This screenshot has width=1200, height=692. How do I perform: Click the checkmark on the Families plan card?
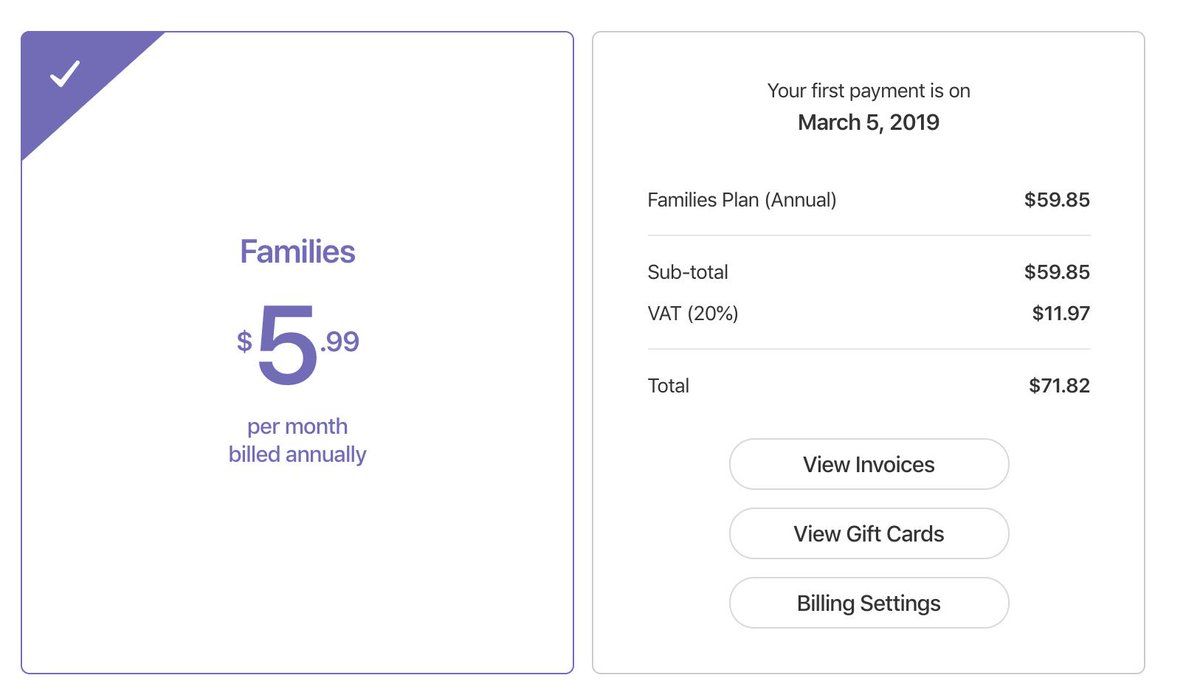click(x=65, y=75)
